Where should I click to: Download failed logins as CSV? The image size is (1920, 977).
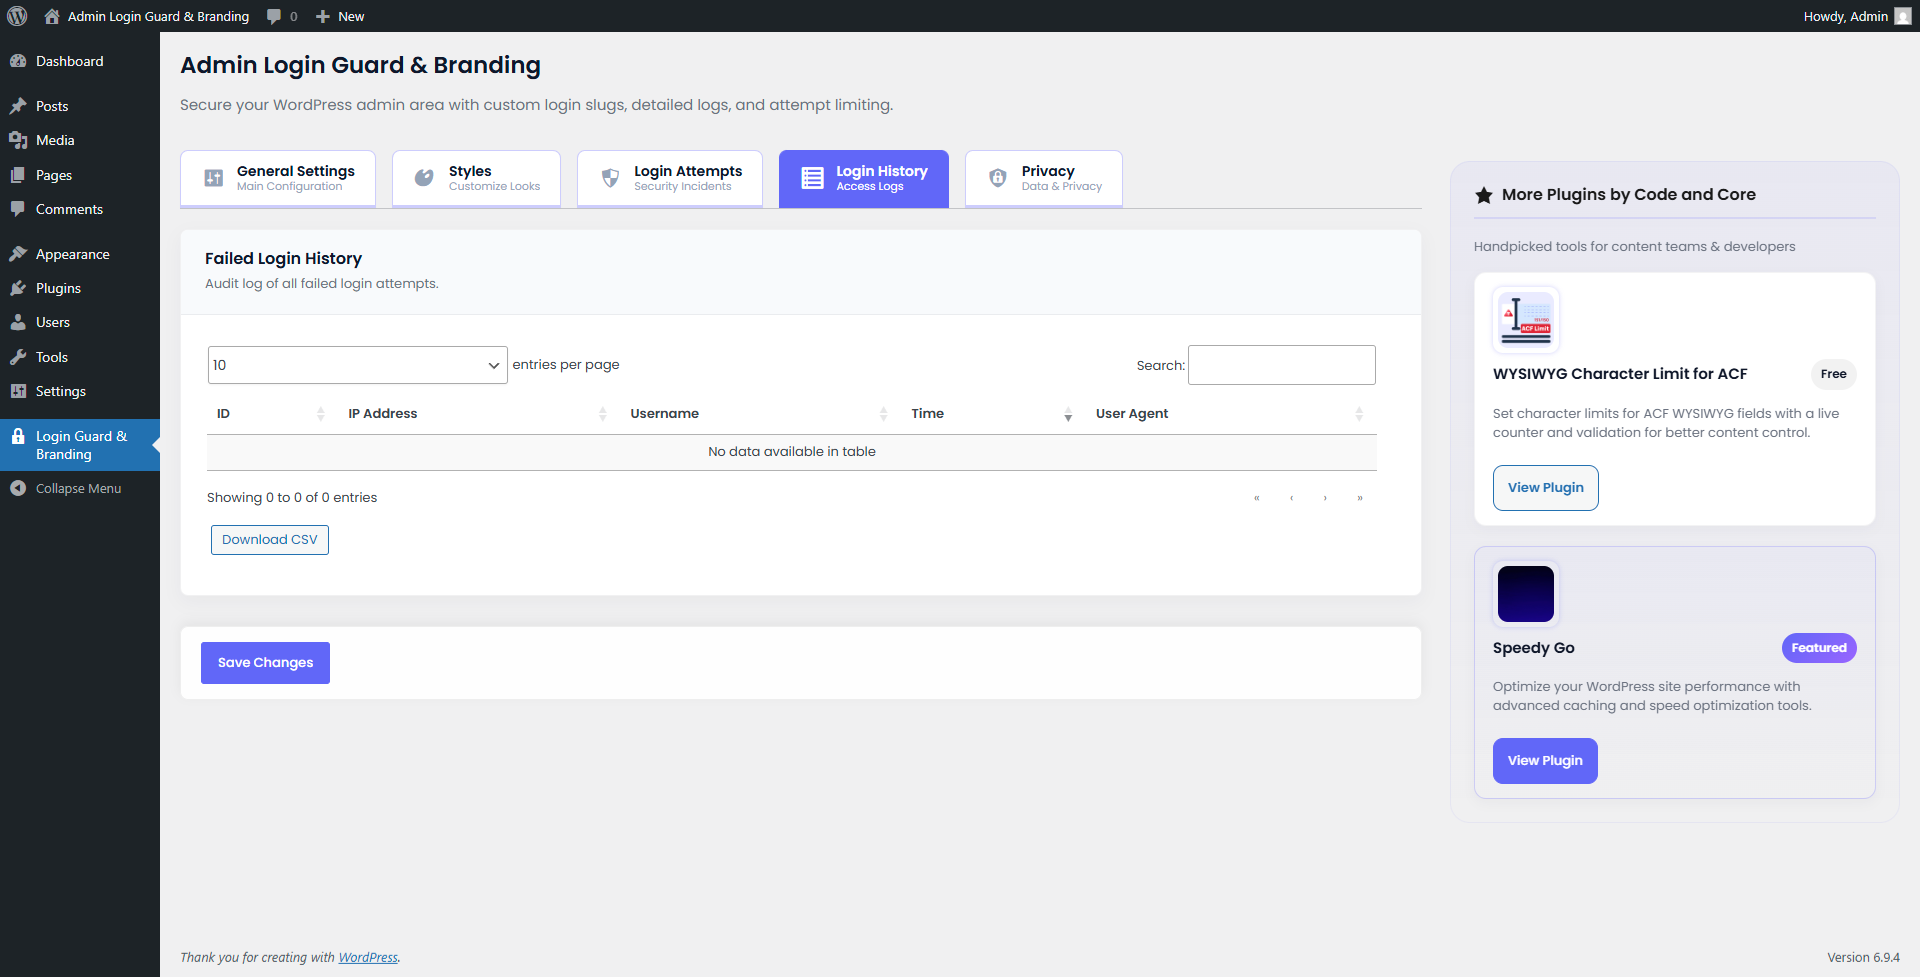click(x=269, y=539)
